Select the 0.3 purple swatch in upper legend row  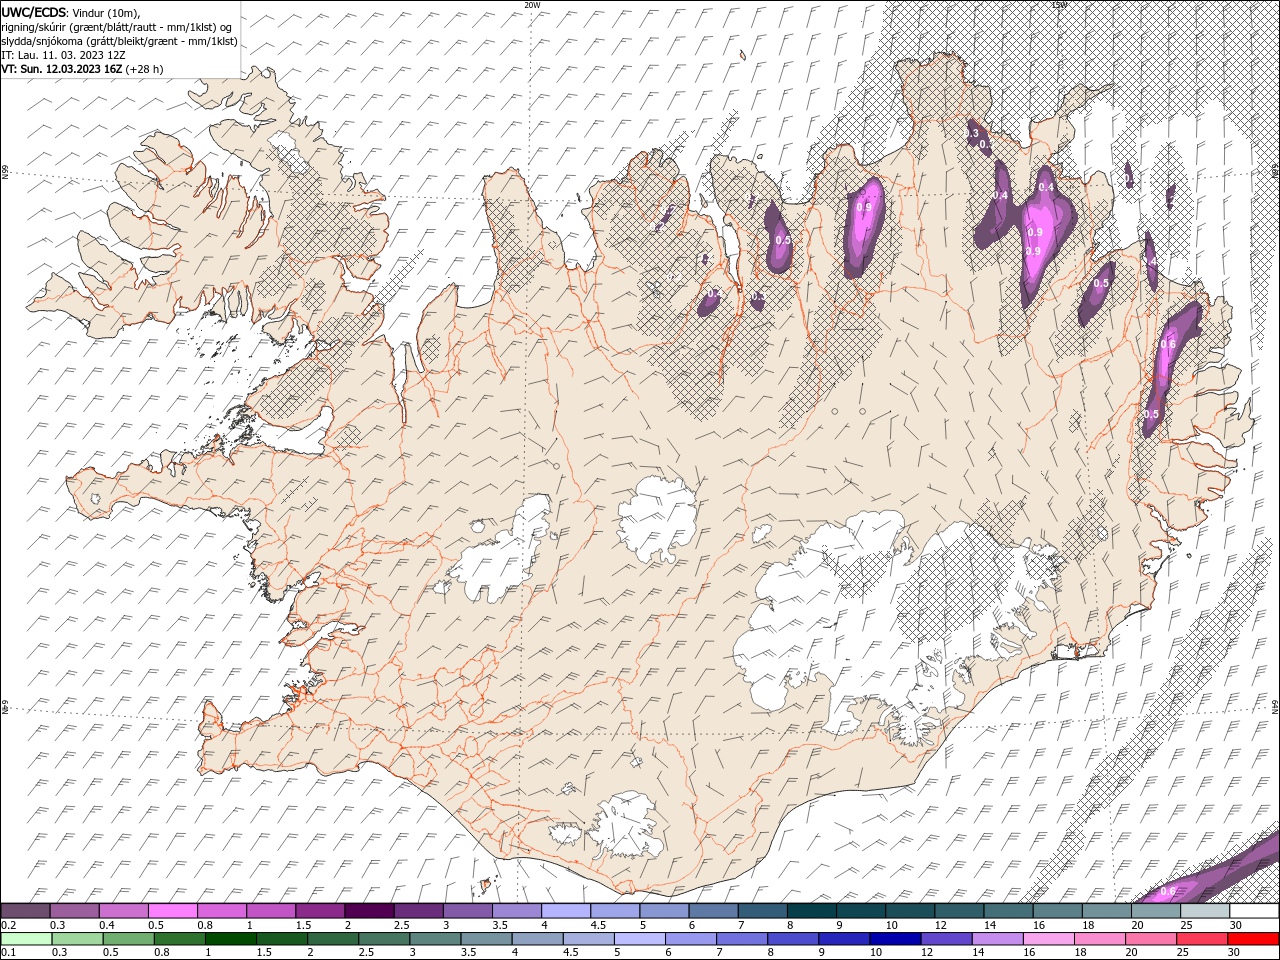pyautogui.click(x=74, y=911)
